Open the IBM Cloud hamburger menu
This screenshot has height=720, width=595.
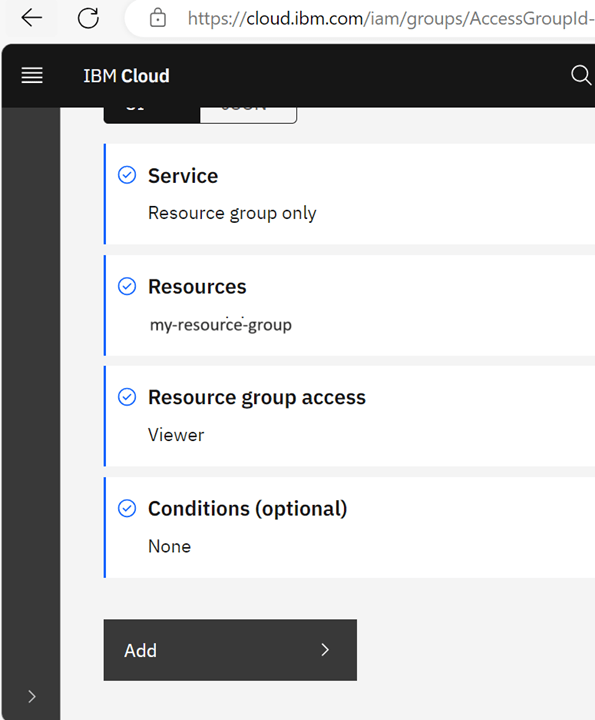pos(32,75)
